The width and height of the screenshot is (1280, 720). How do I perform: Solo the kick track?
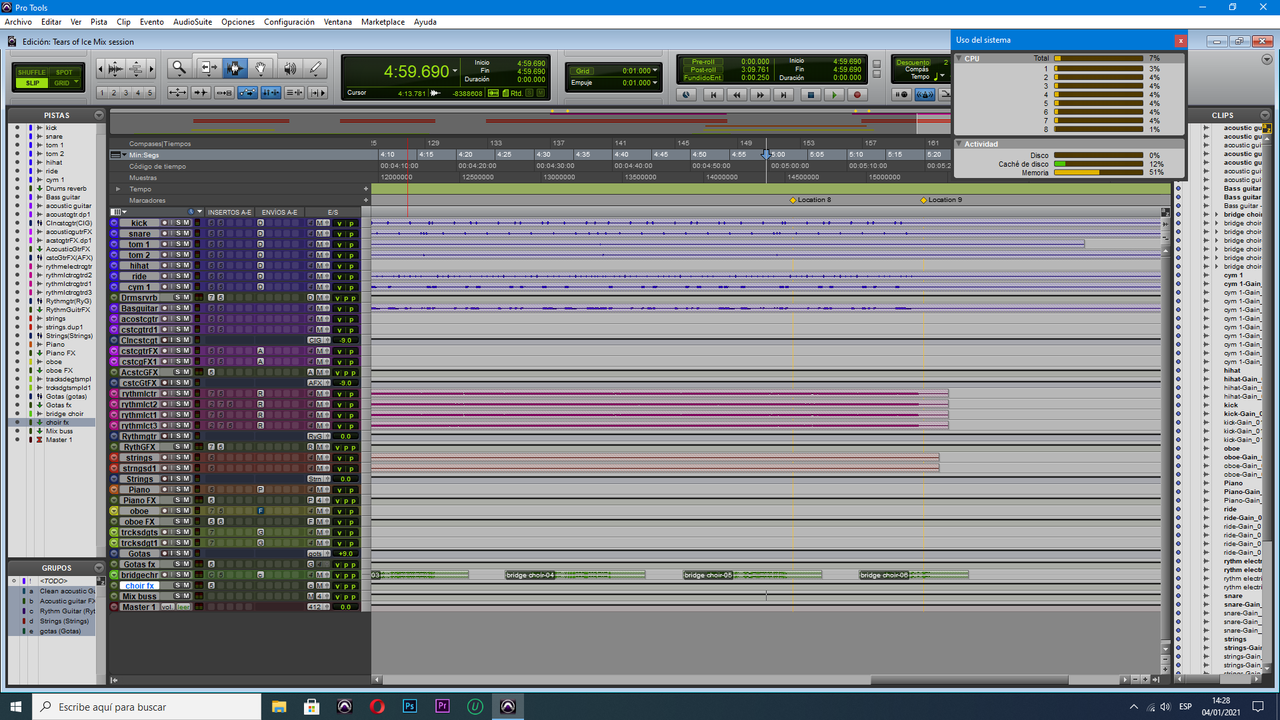177,223
